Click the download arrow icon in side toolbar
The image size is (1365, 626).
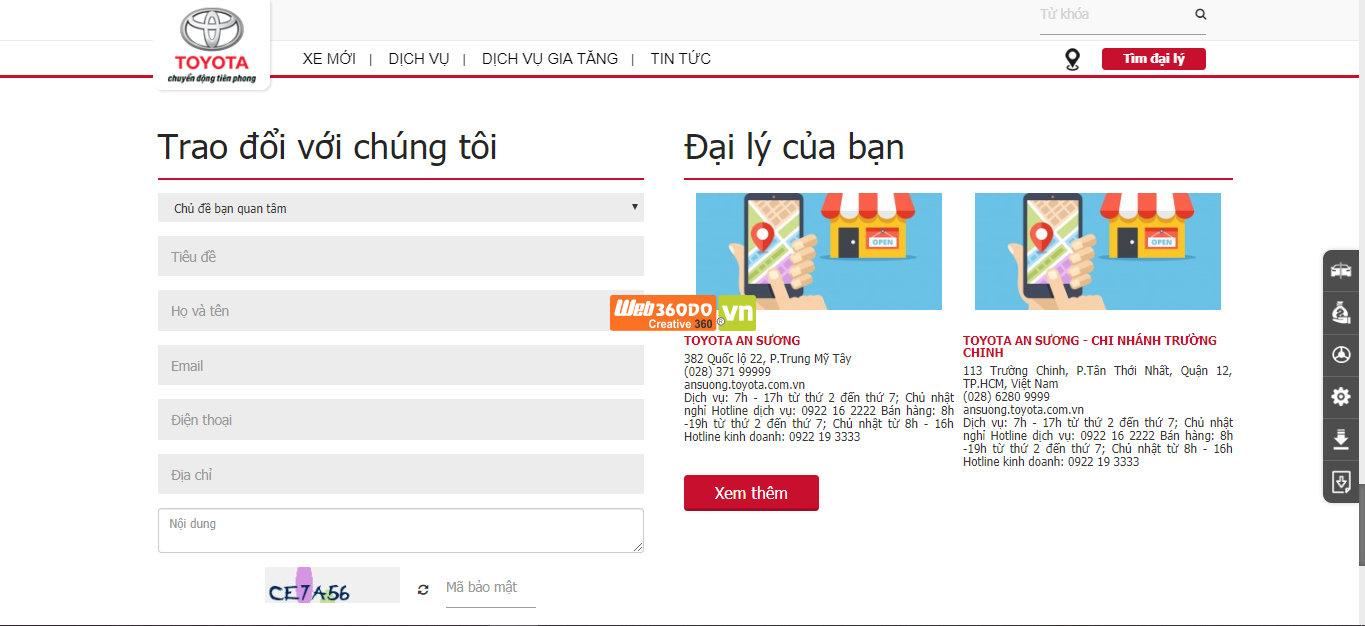tap(1341, 439)
